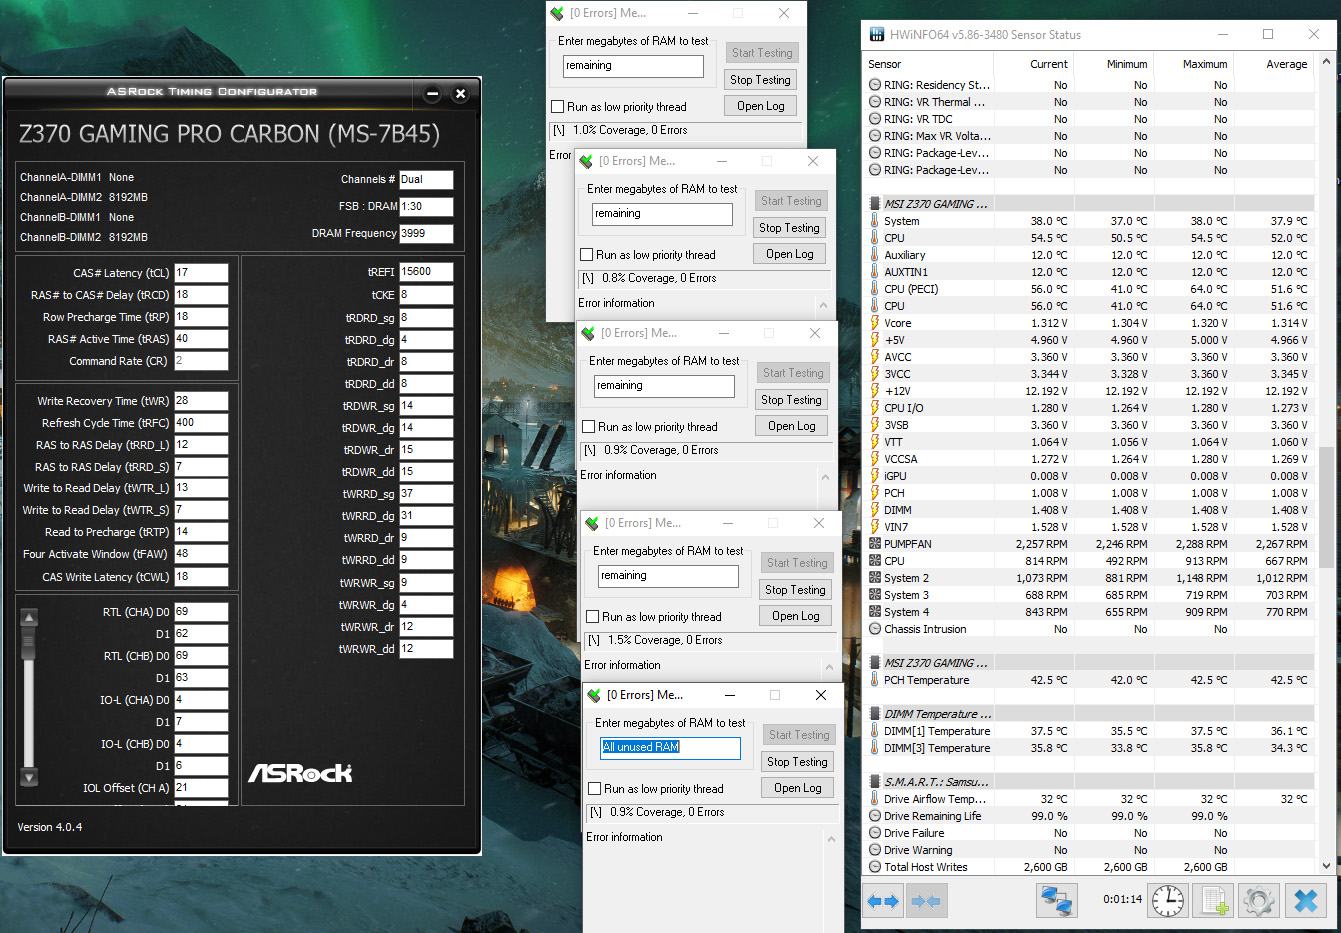The image size is (1341, 933).
Task: Click the Refresh Cycle Time (tRFC) field
Action: tap(201, 423)
